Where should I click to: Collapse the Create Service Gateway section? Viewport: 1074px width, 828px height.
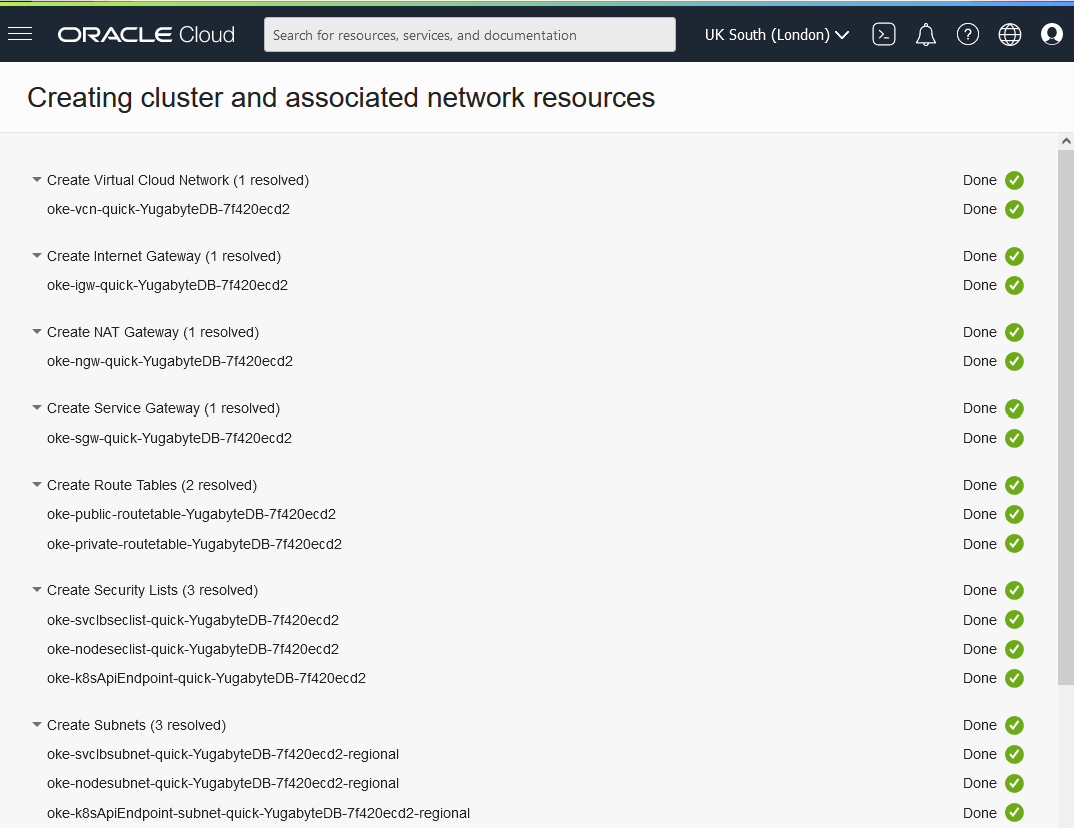[x=37, y=408]
